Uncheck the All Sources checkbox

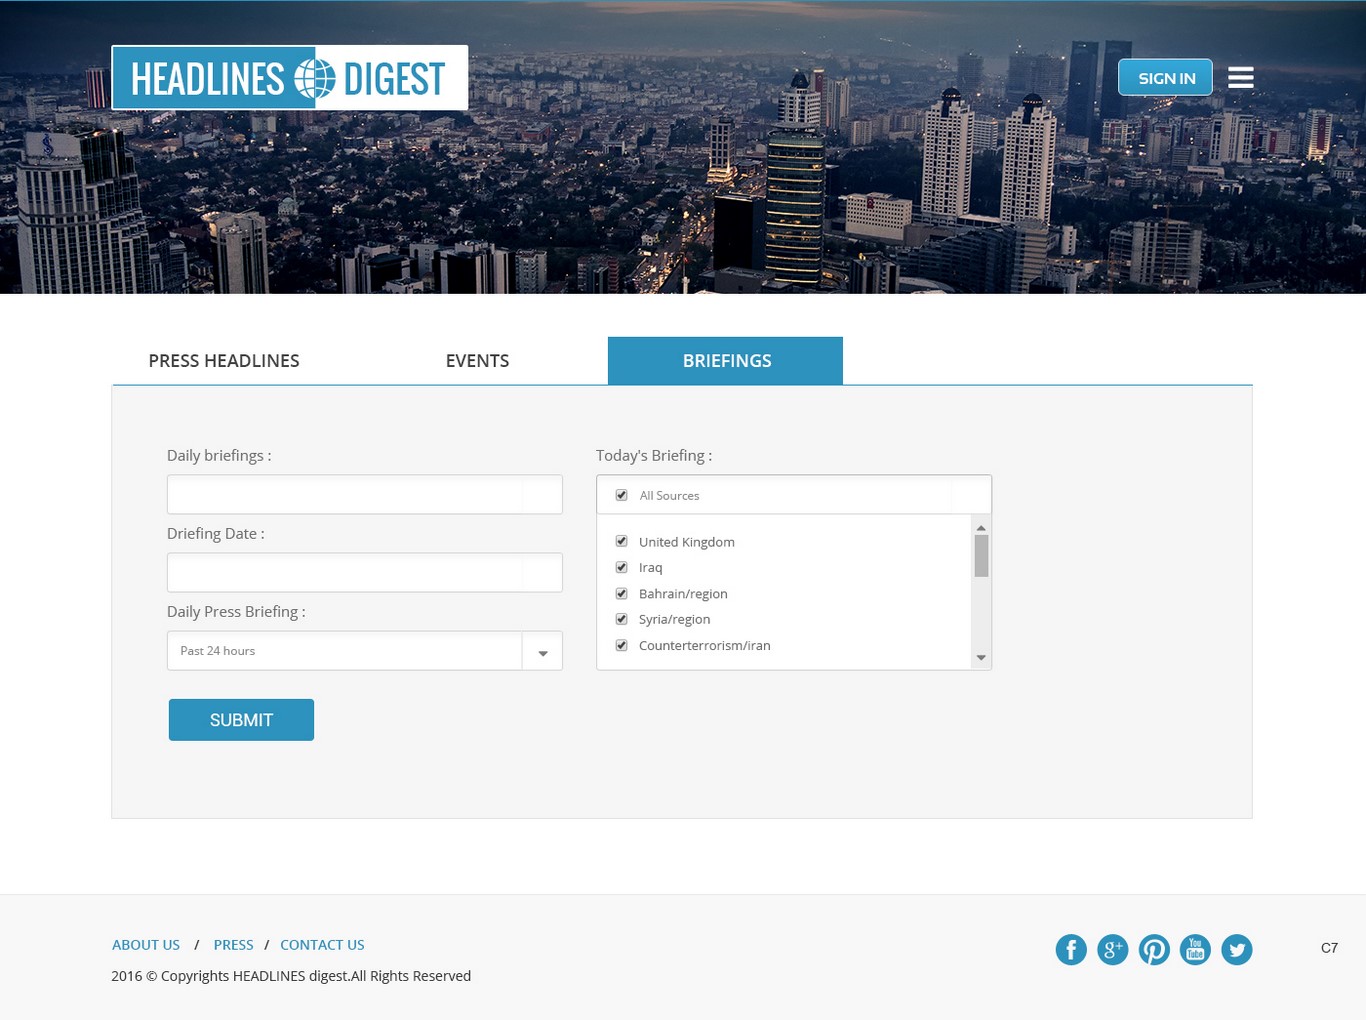click(621, 495)
